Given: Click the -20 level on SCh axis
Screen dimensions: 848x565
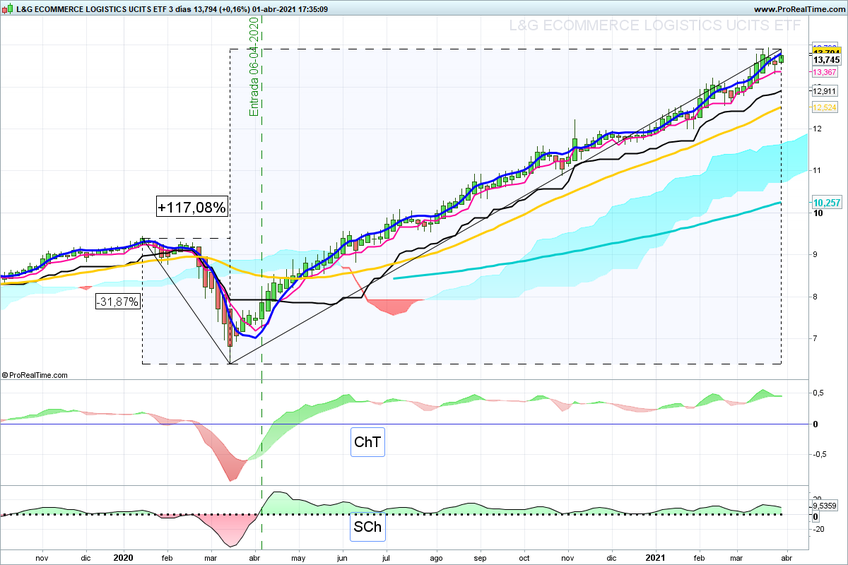Looking at the screenshot, I should (818, 529).
